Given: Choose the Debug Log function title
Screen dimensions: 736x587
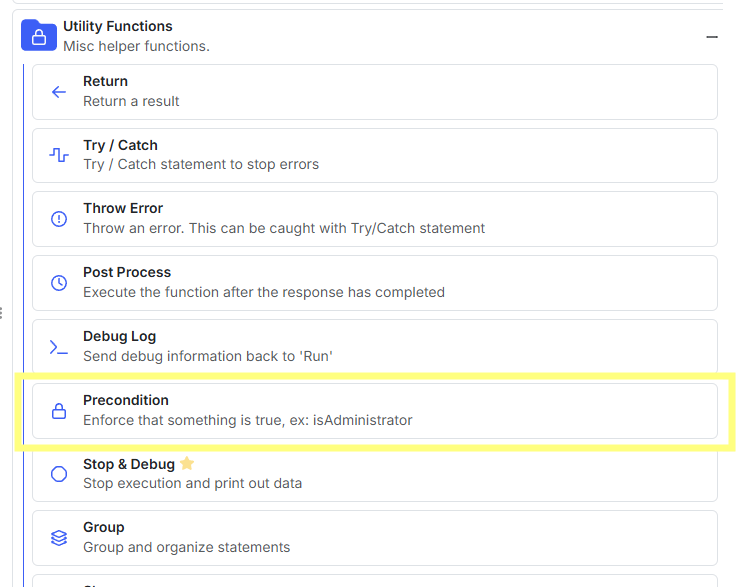Looking at the screenshot, I should pos(119,336).
